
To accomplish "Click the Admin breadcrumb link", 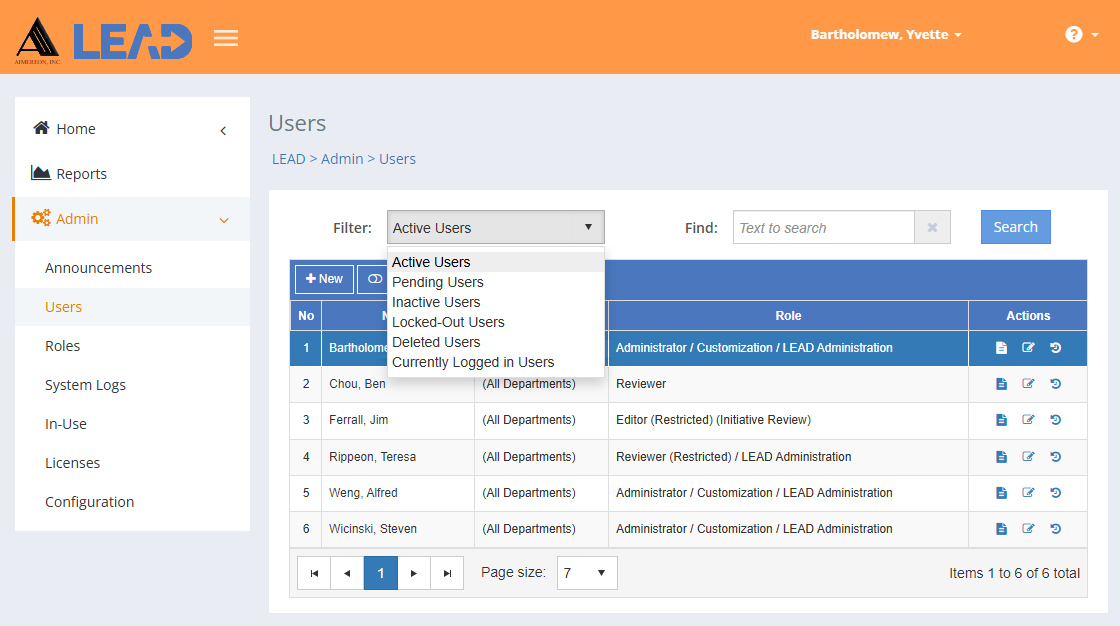I will click(342, 159).
